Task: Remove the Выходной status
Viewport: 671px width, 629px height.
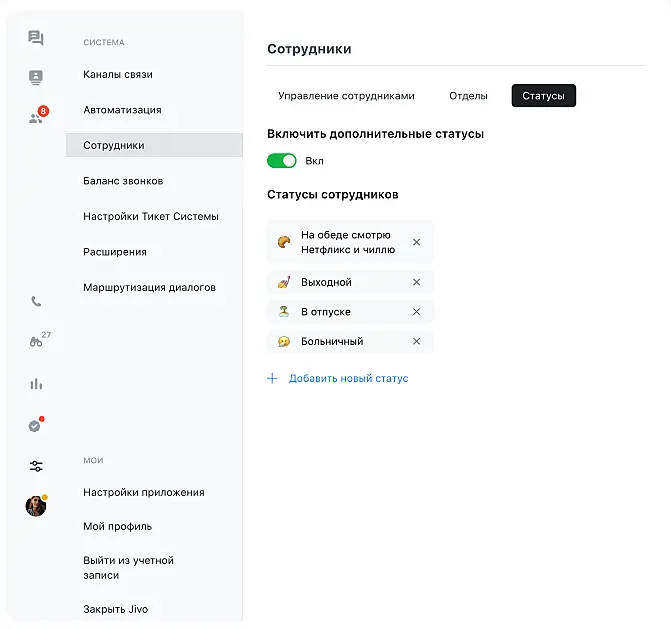Action: point(417,282)
